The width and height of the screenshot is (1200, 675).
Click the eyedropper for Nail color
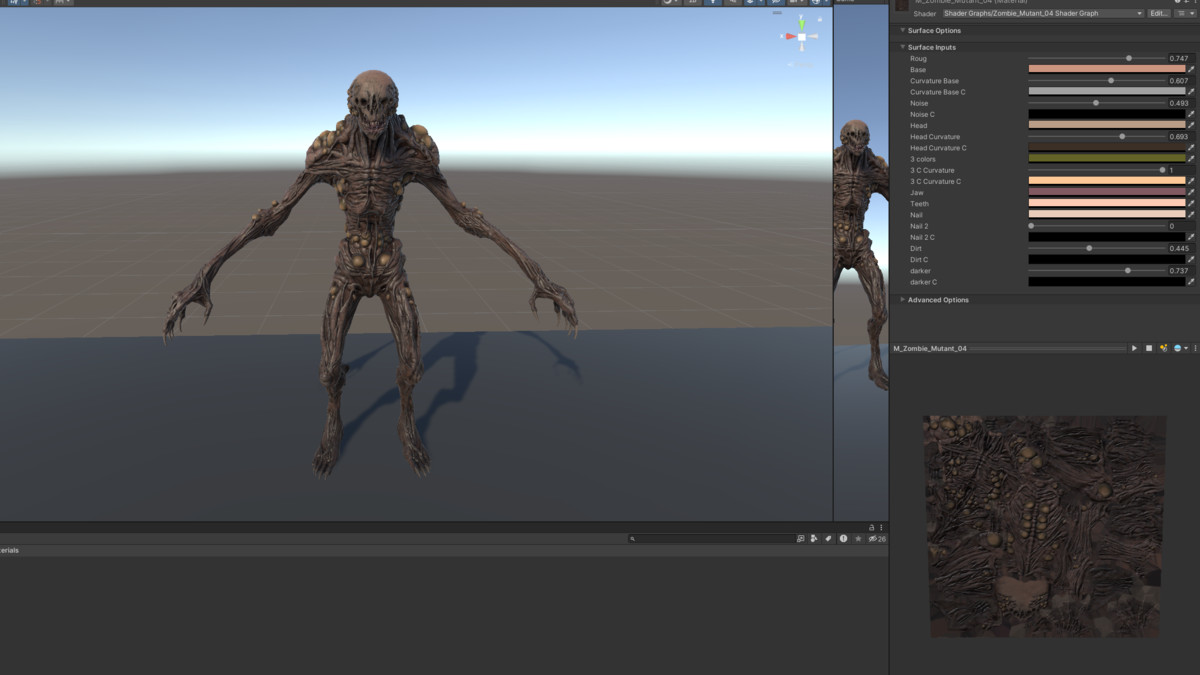click(1191, 215)
